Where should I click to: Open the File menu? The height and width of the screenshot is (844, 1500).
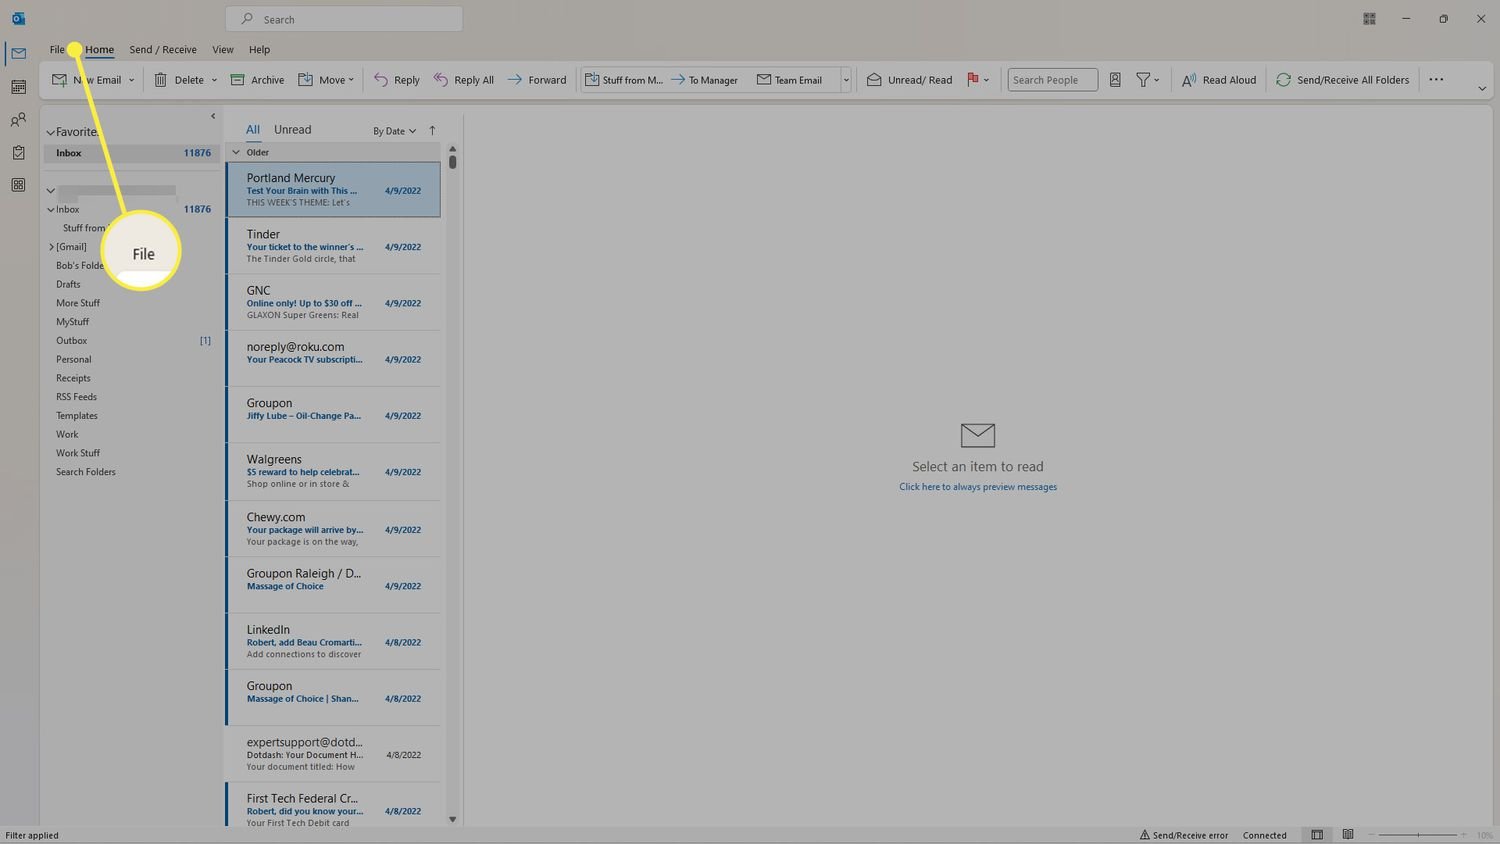(x=57, y=50)
